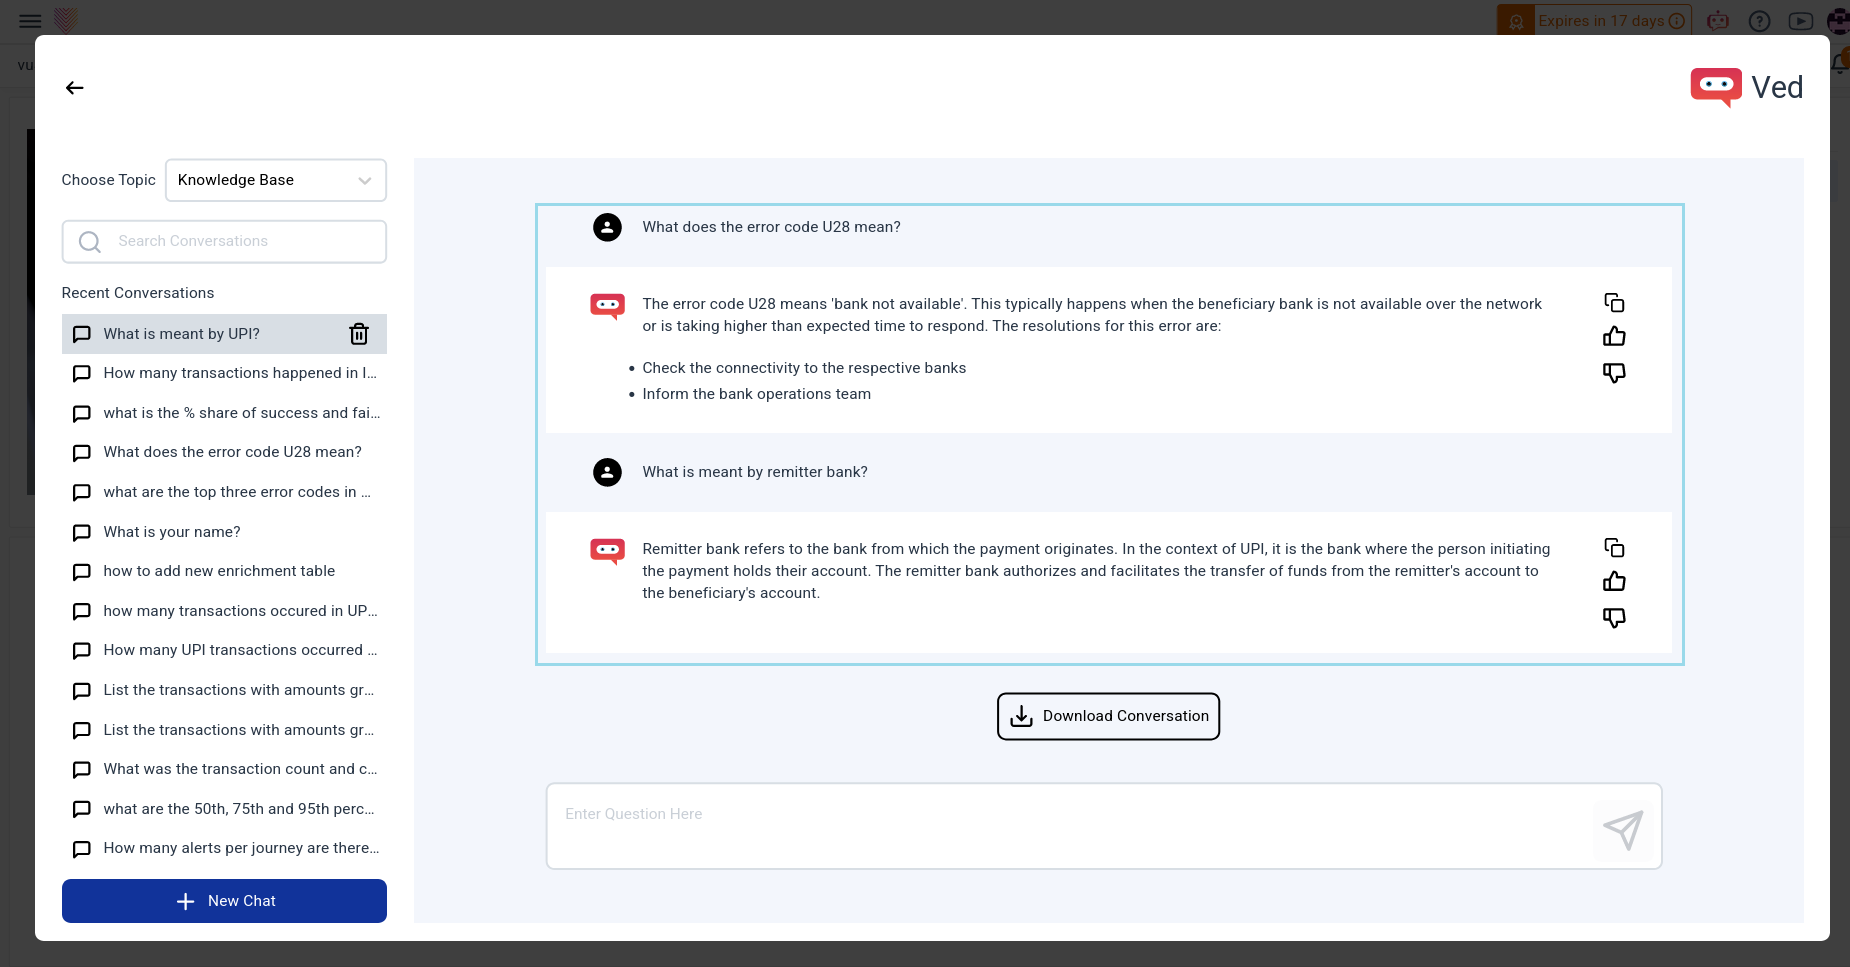Copy the remitter bank answer
The height and width of the screenshot is (967, 1850).
click(x=1614, y=548)
